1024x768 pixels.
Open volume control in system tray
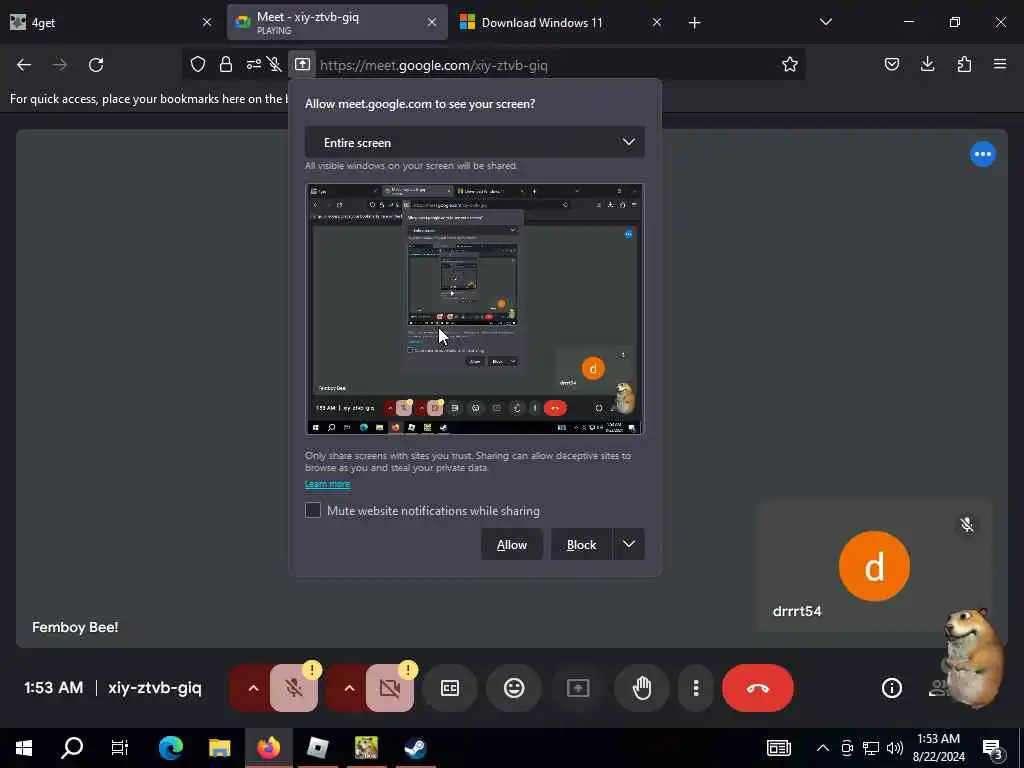click(x=895, y=748)
